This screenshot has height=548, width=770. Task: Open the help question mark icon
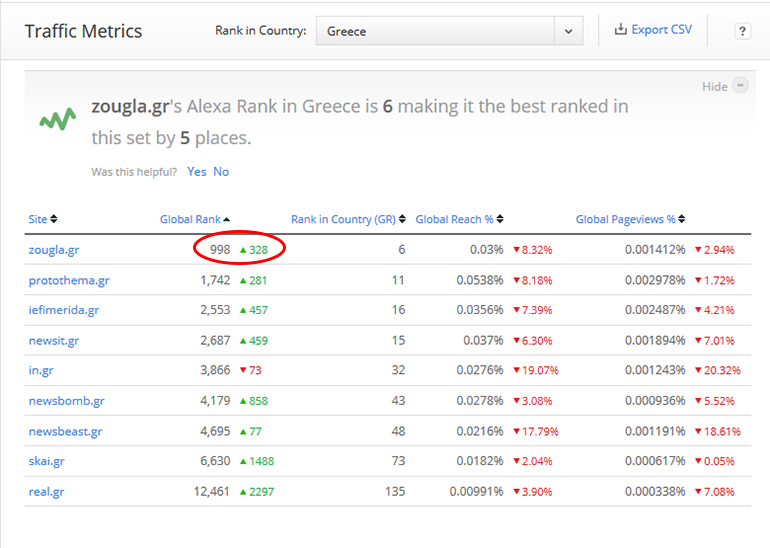742,31
